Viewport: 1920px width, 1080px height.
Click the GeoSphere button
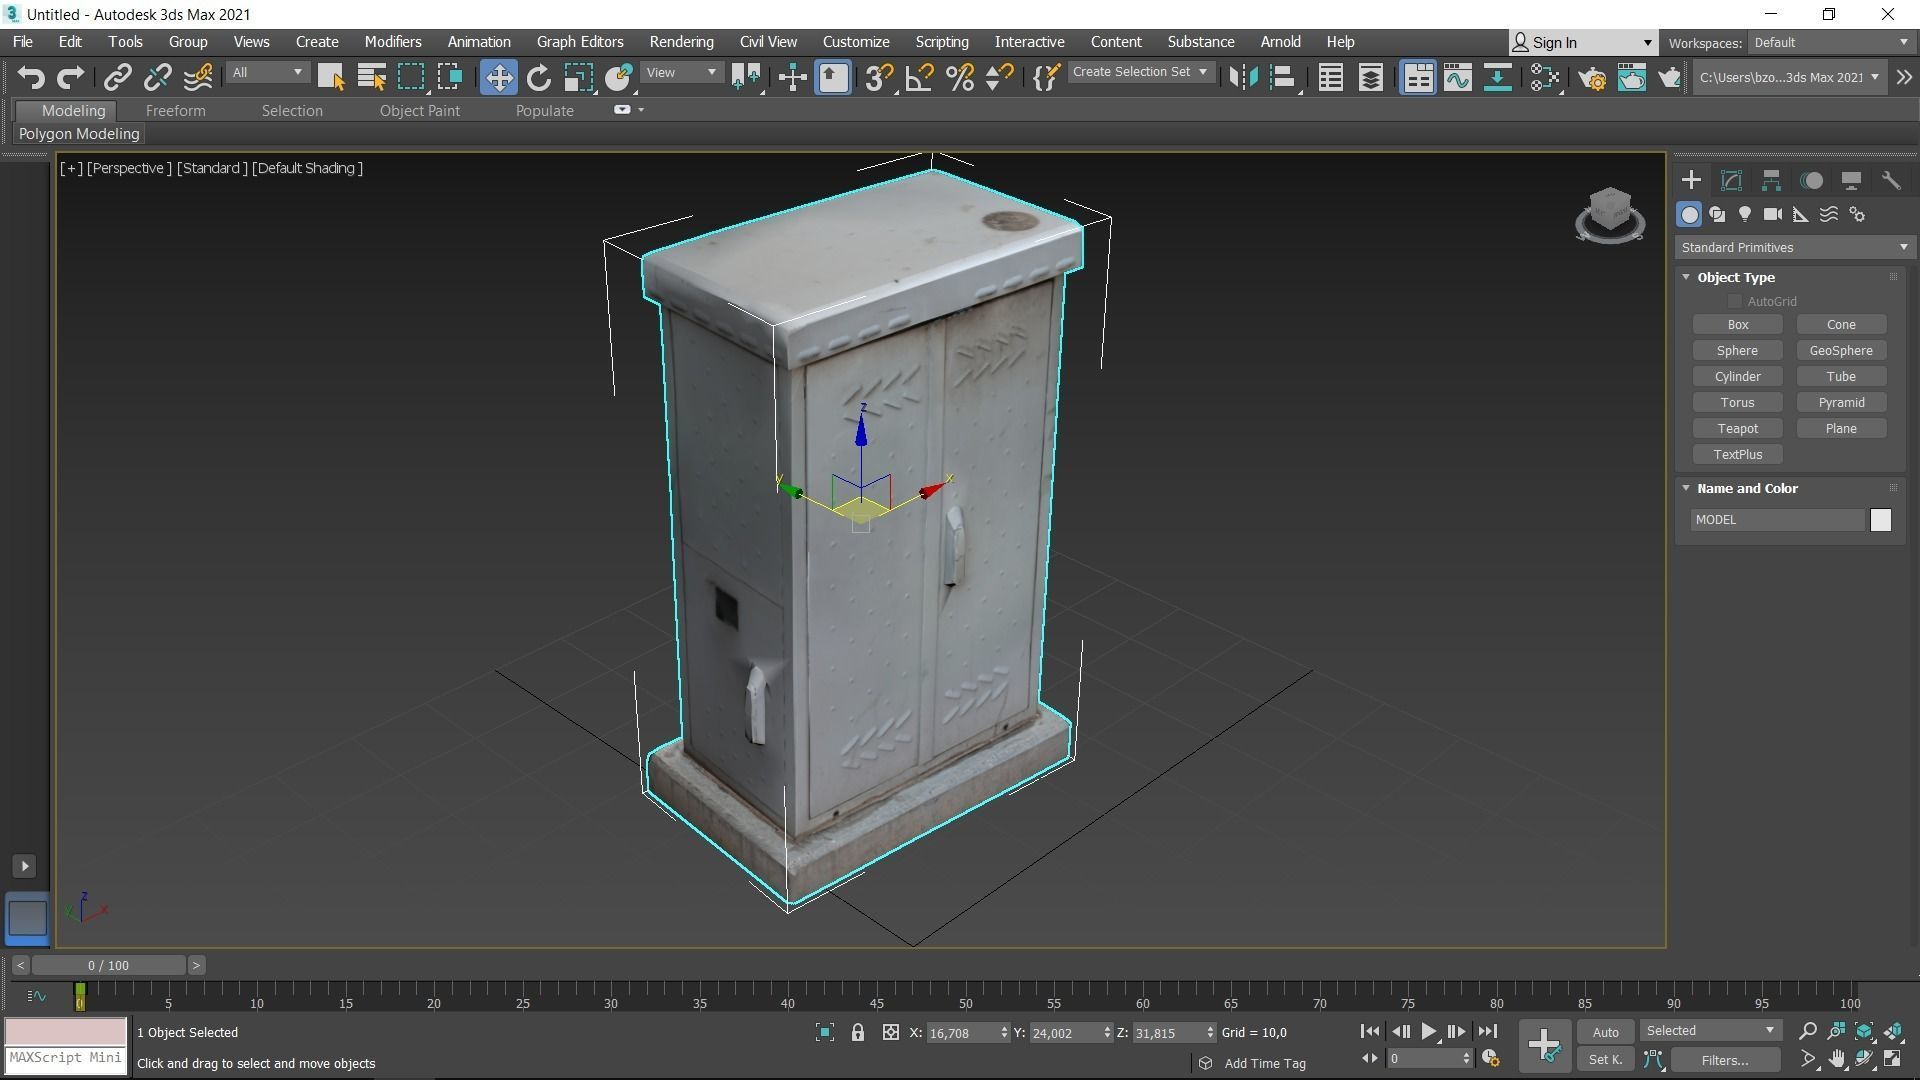point(1840,350)
